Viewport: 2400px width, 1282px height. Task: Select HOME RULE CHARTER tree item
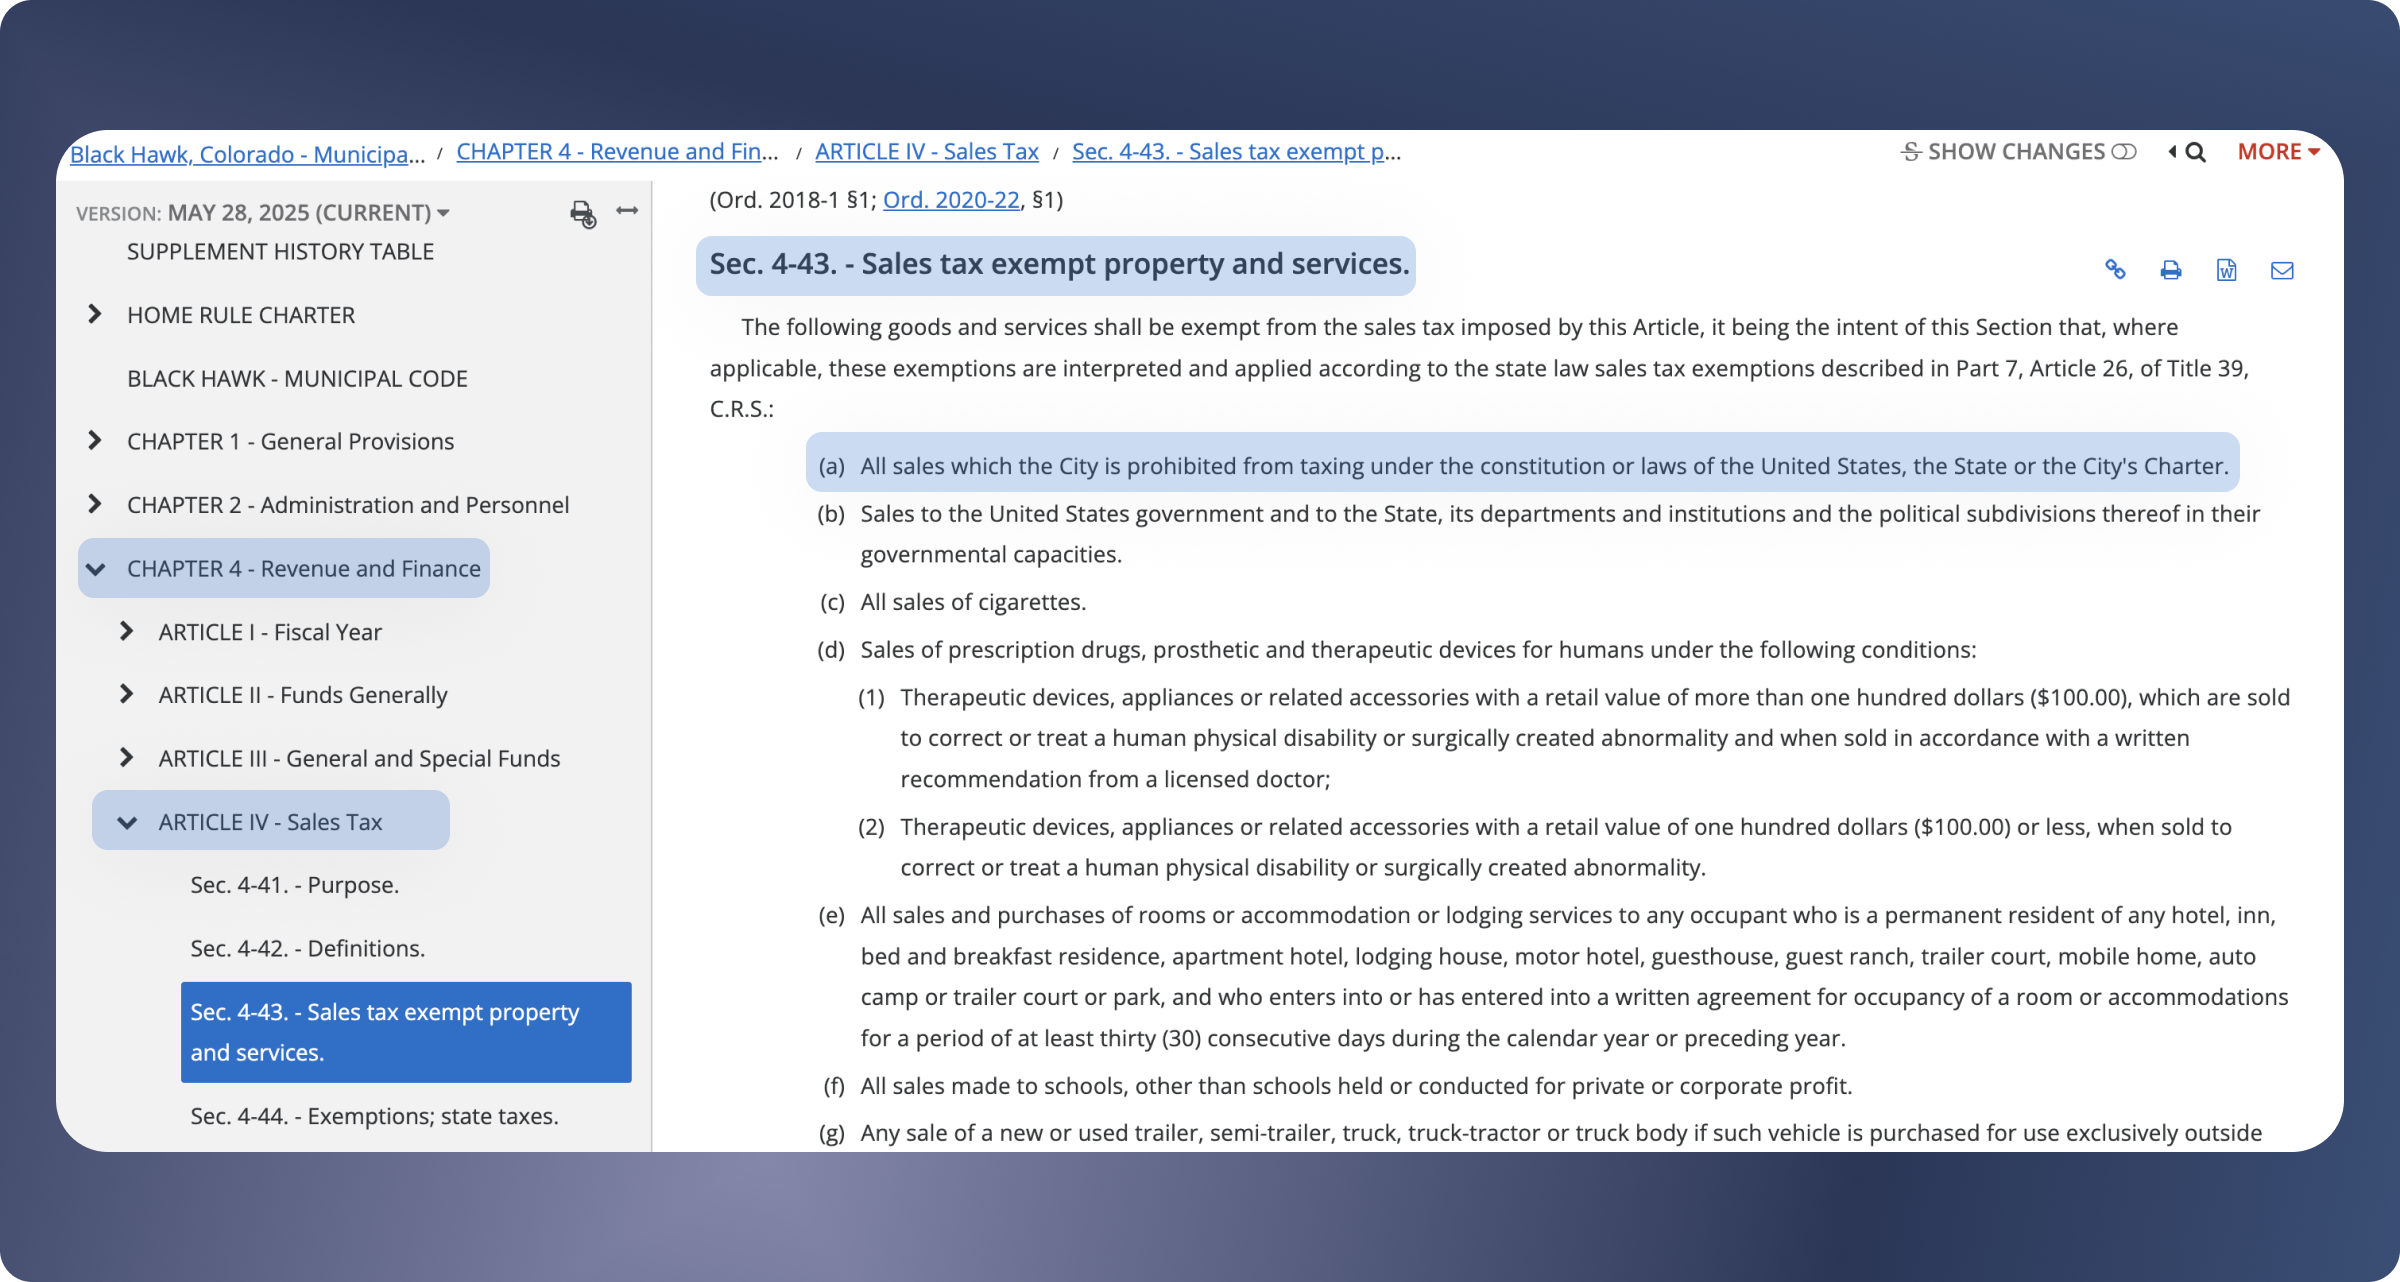[x=241, y=315]
